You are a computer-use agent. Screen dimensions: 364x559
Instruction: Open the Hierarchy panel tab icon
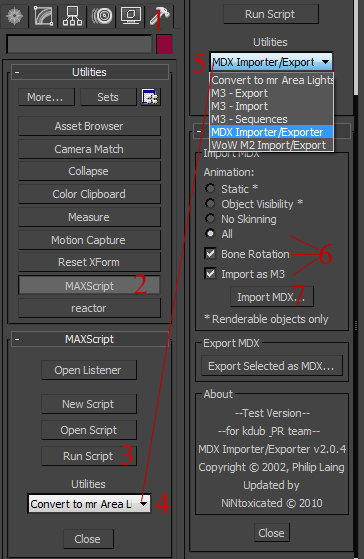click(72, 16)
